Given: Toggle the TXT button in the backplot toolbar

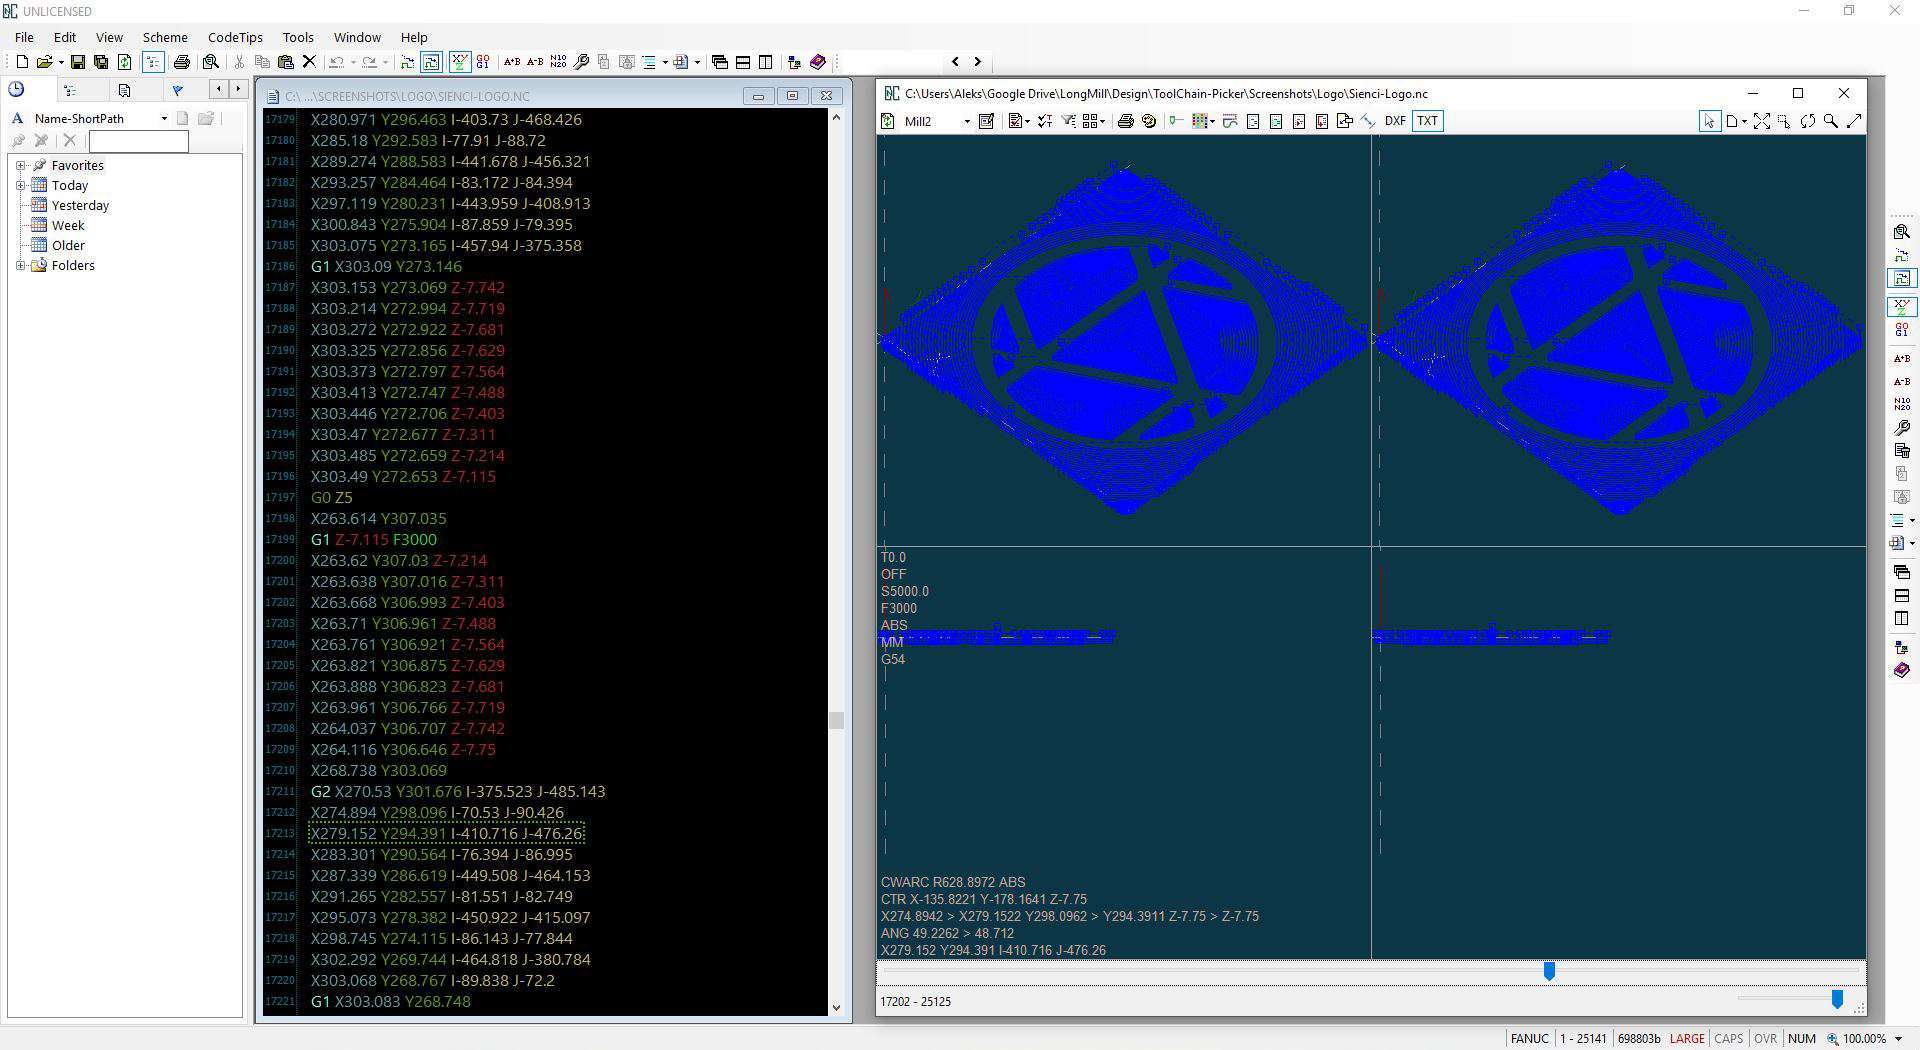Looking at the screenshot, I should click(x=1427, y=121).
